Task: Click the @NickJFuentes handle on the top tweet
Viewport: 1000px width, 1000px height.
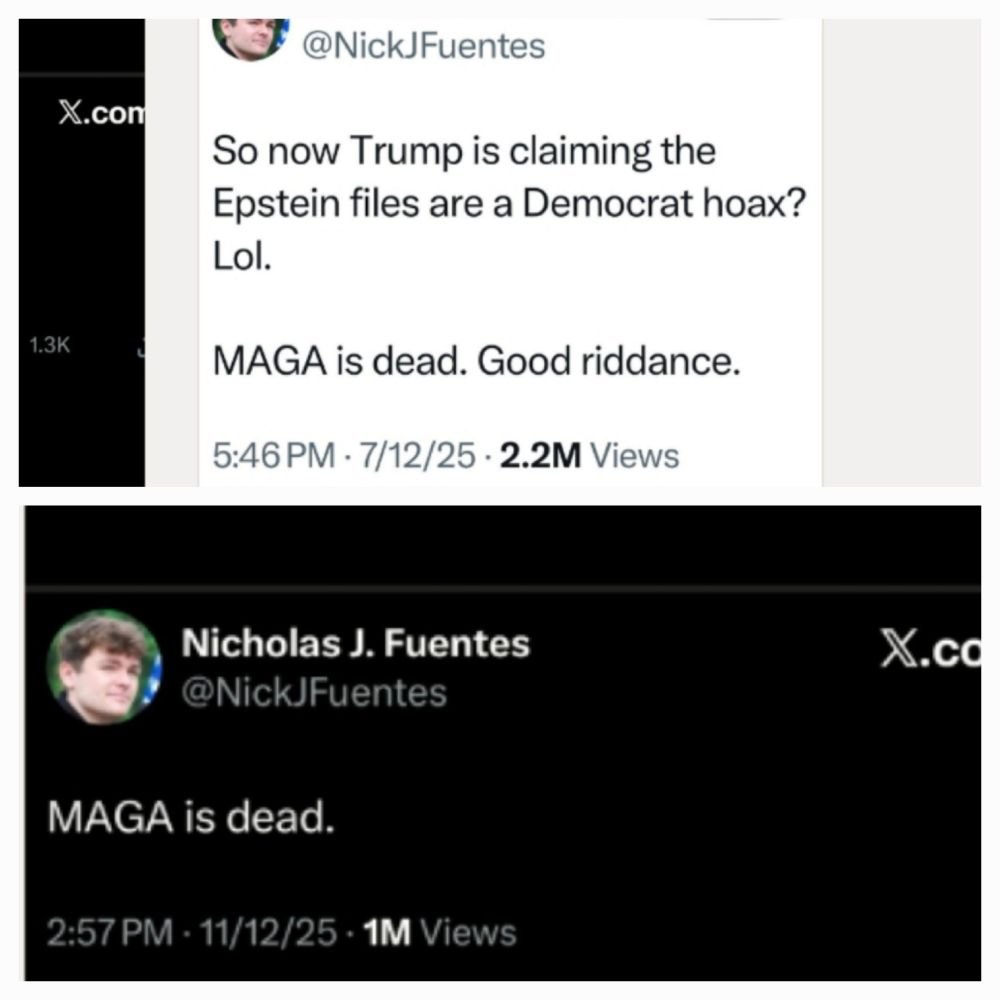Action: (x=424, y=45)
